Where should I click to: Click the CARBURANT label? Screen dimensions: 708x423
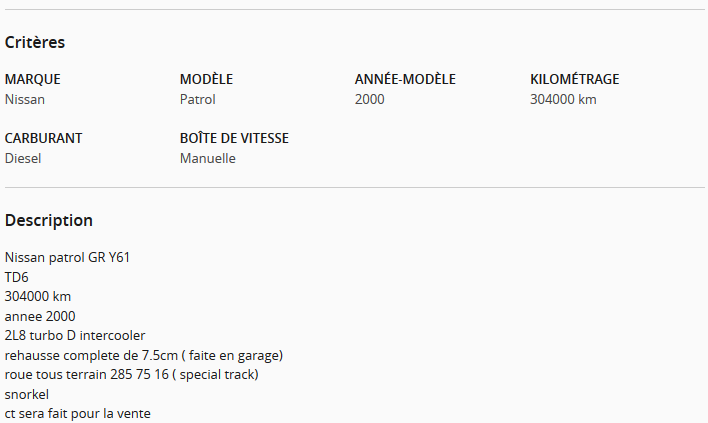point(43,138)
